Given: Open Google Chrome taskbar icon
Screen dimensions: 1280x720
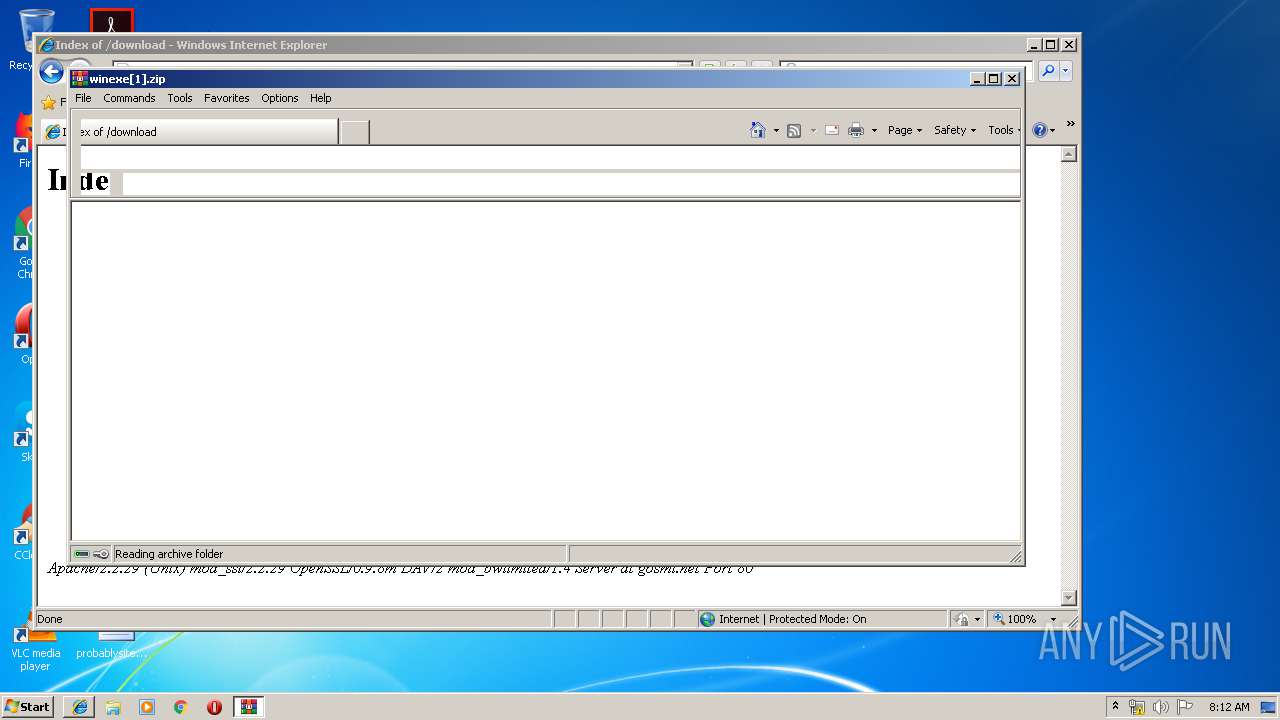Looking at the screenshot, I should pyautogui.click(x=180, y=707).
